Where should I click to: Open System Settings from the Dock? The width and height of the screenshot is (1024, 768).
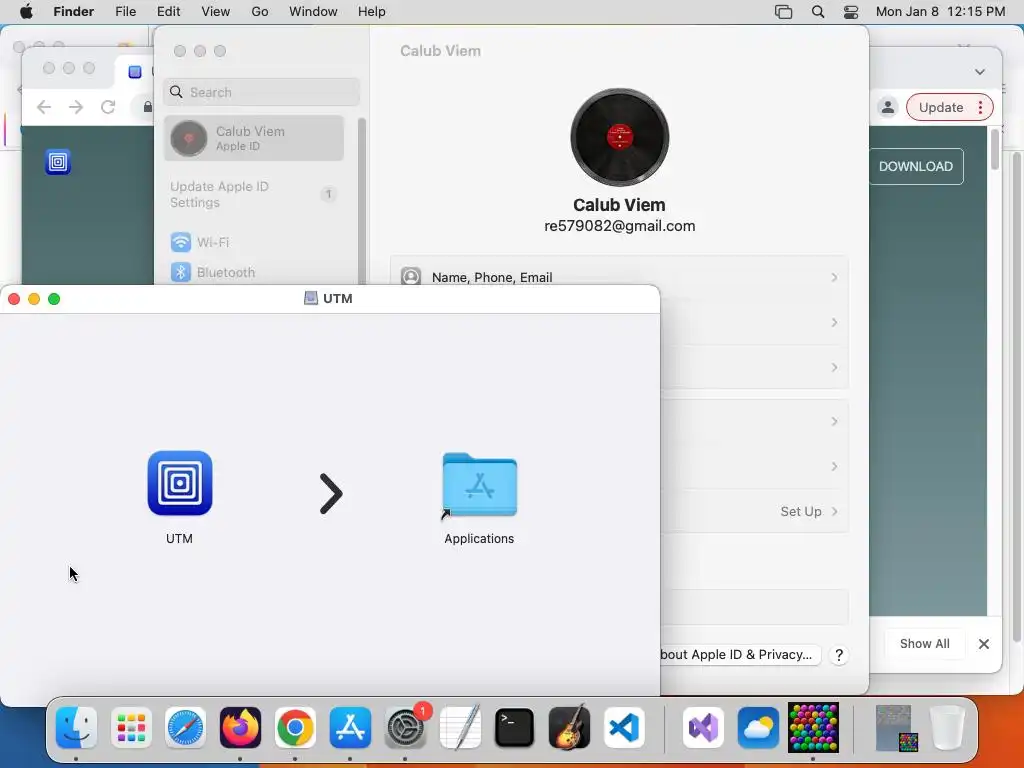click(x=405, y=728)
